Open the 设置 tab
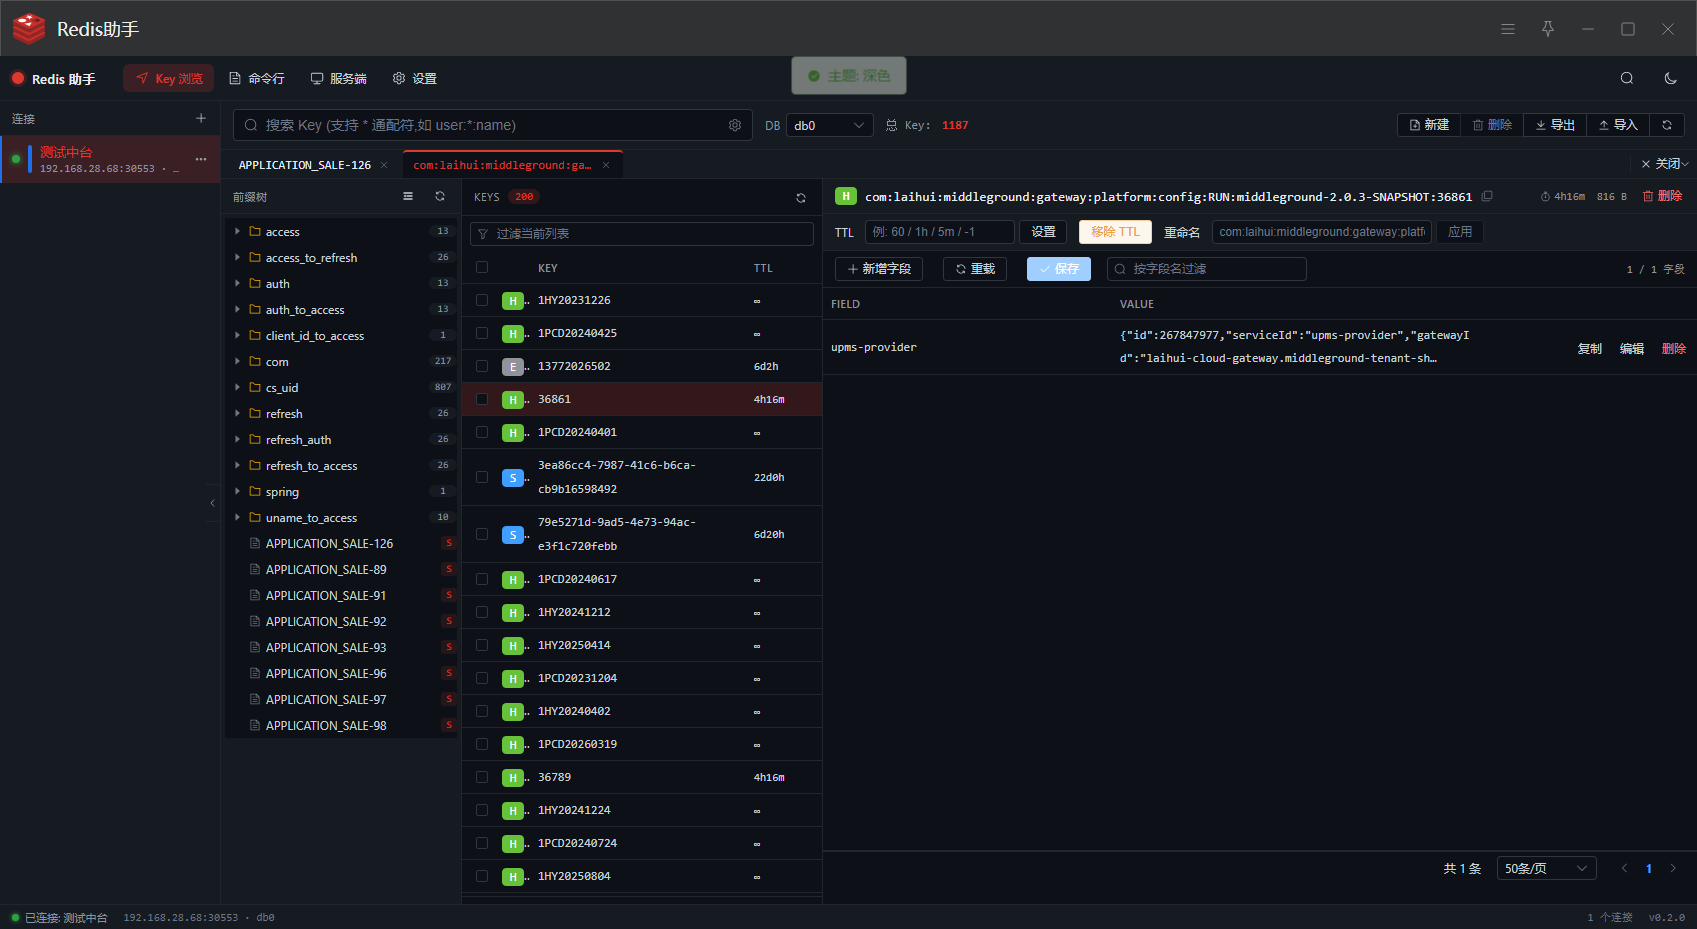 click(415, 78)
